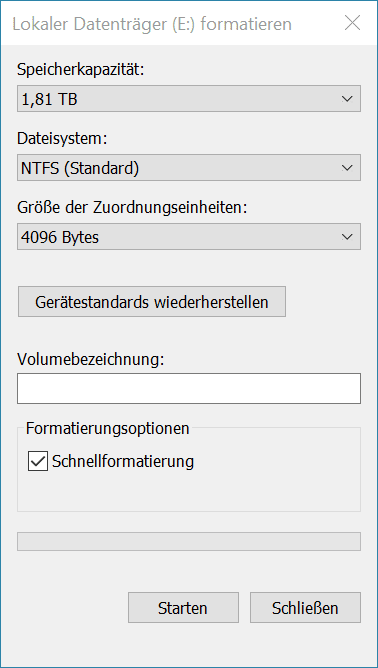
Task: Click the Volumebezeichnung label
Action: point(90,360)
